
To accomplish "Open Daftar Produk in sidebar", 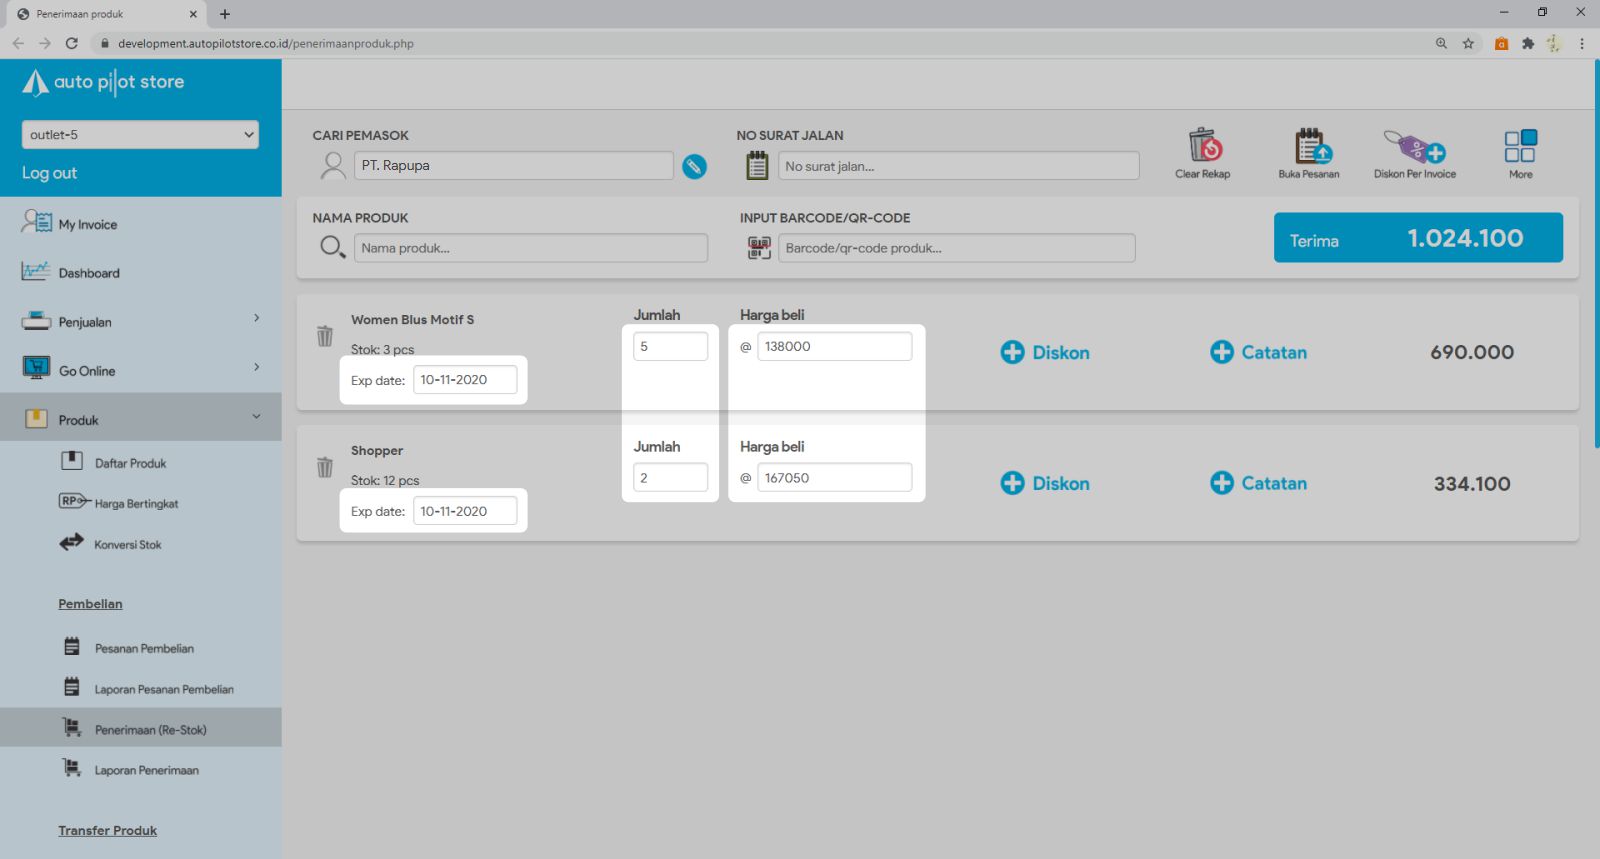I will click(130, 463).
